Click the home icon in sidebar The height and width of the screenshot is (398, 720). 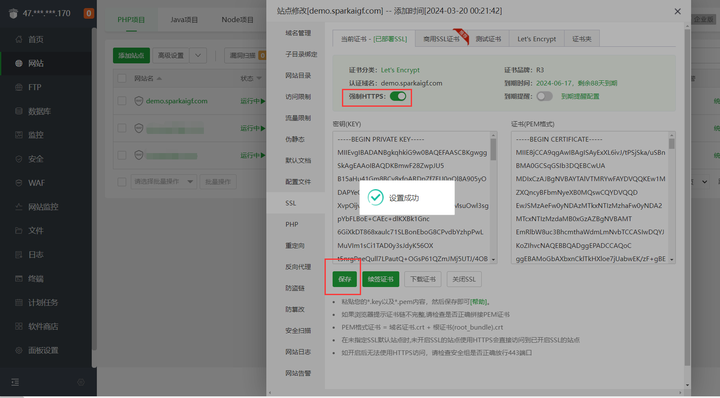coord(19,39)
